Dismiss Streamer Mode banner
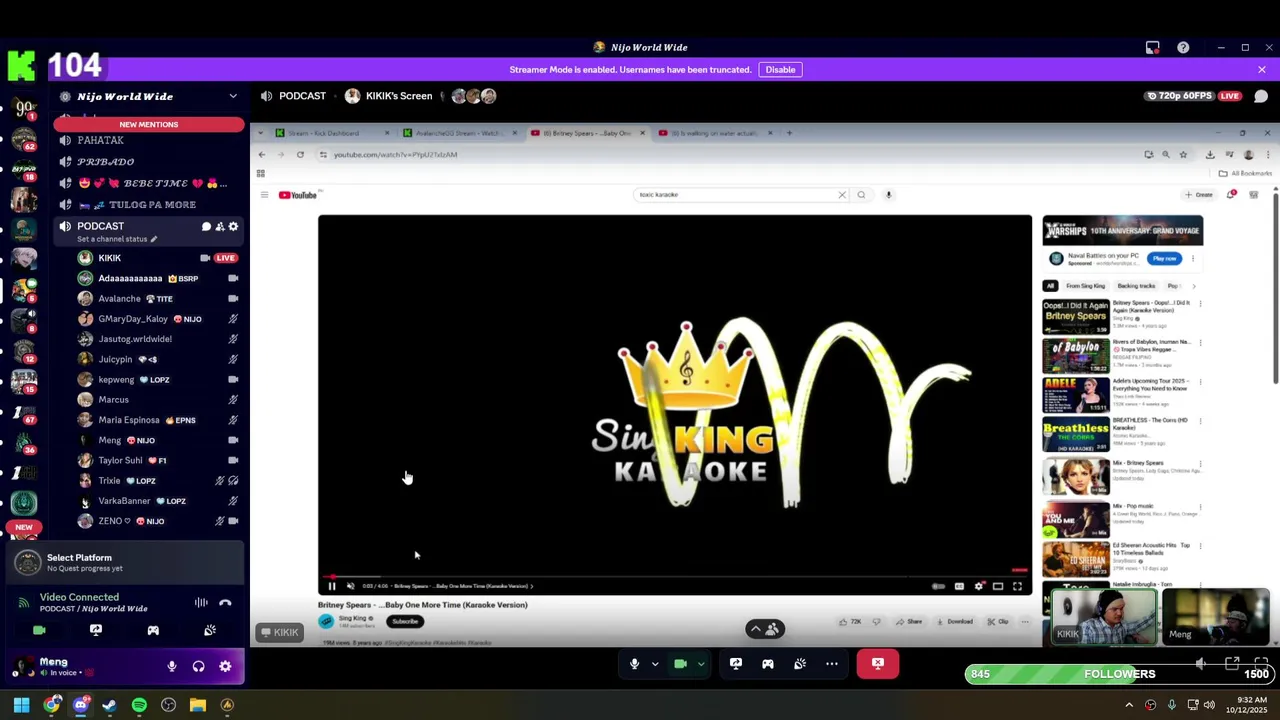The width and height of the screenshot is (1280, 720). point(1262,69)
